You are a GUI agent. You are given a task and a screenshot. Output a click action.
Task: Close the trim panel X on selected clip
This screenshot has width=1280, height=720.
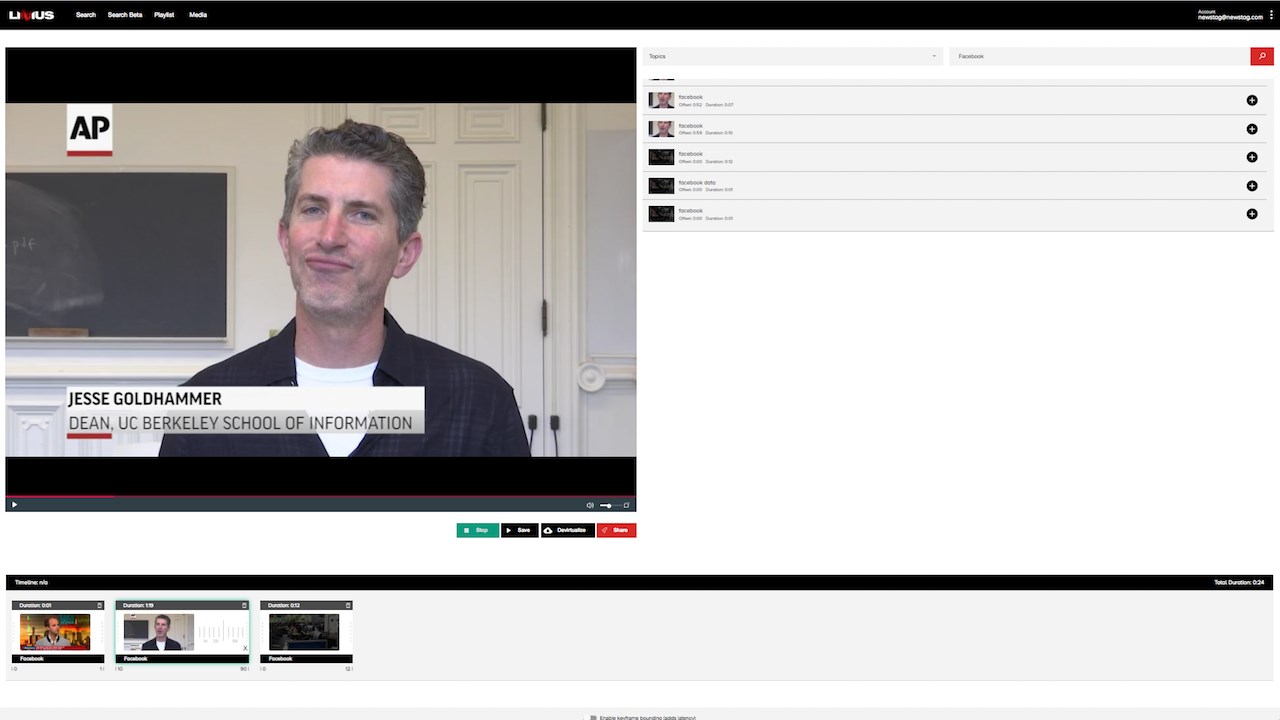(245, 648)
